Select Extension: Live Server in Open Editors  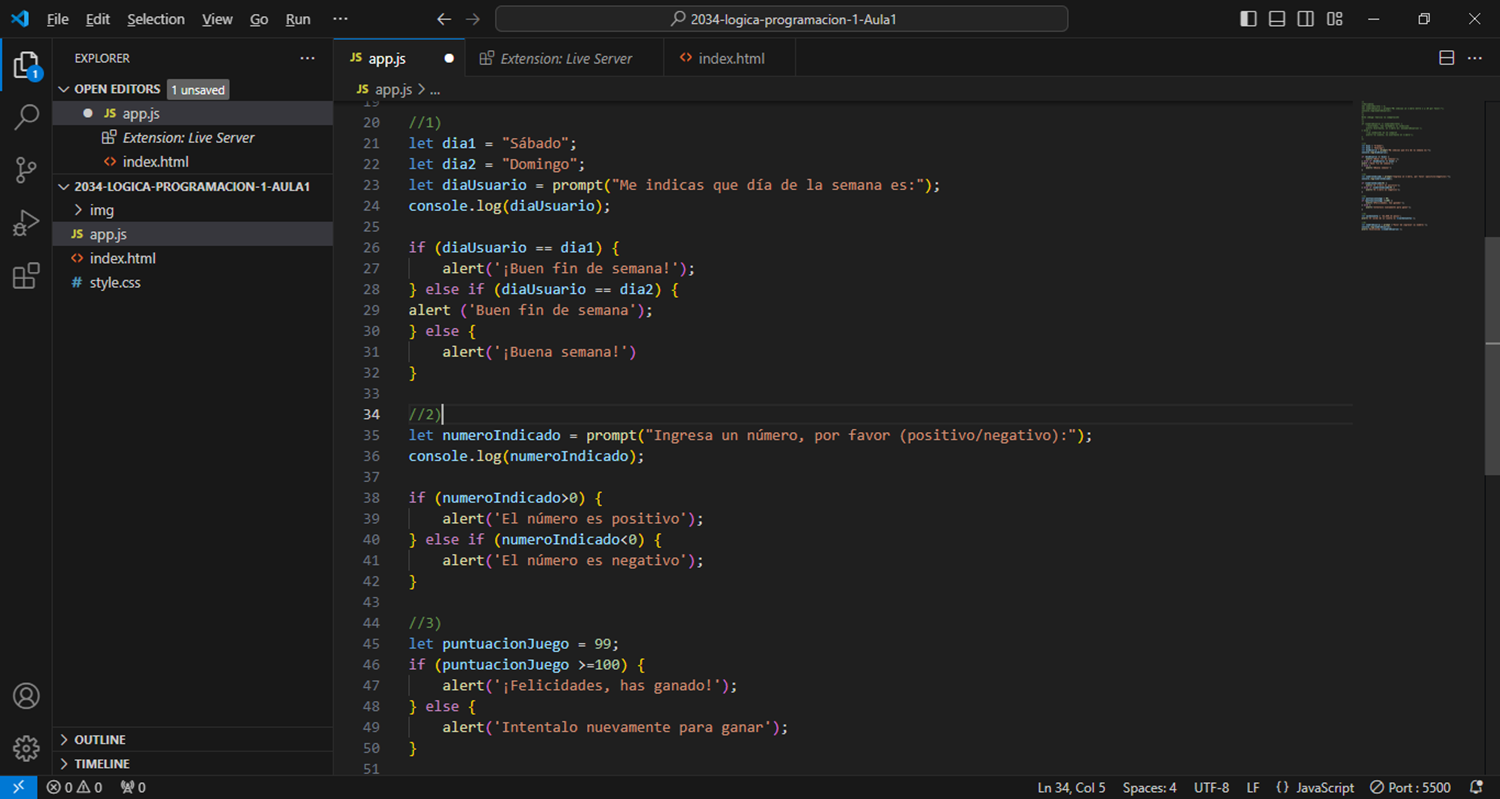pyautogui.click(x=192, y=137)
